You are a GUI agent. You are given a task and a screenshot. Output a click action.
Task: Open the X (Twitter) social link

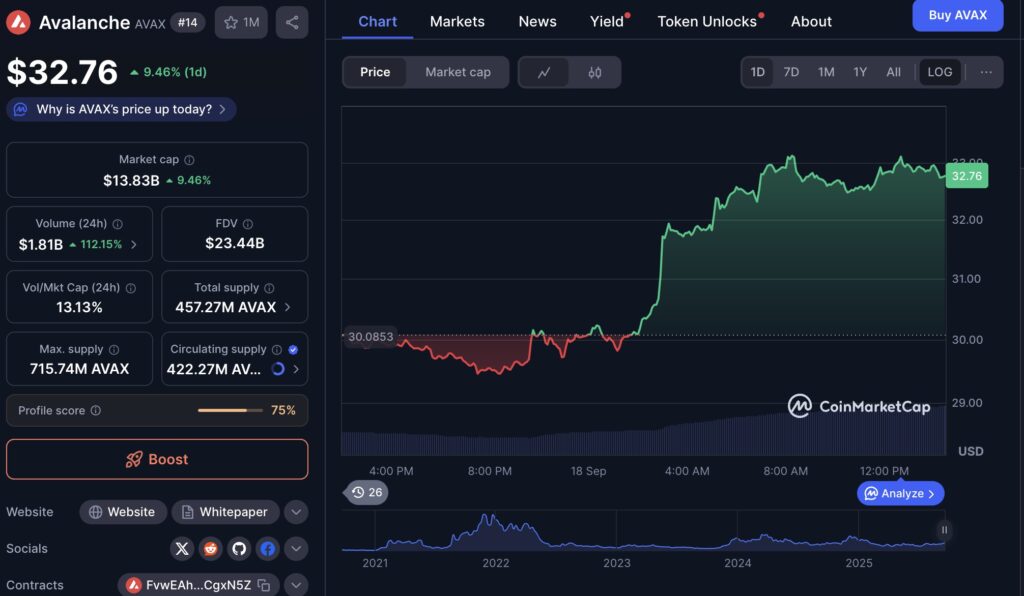coord(182,548)
